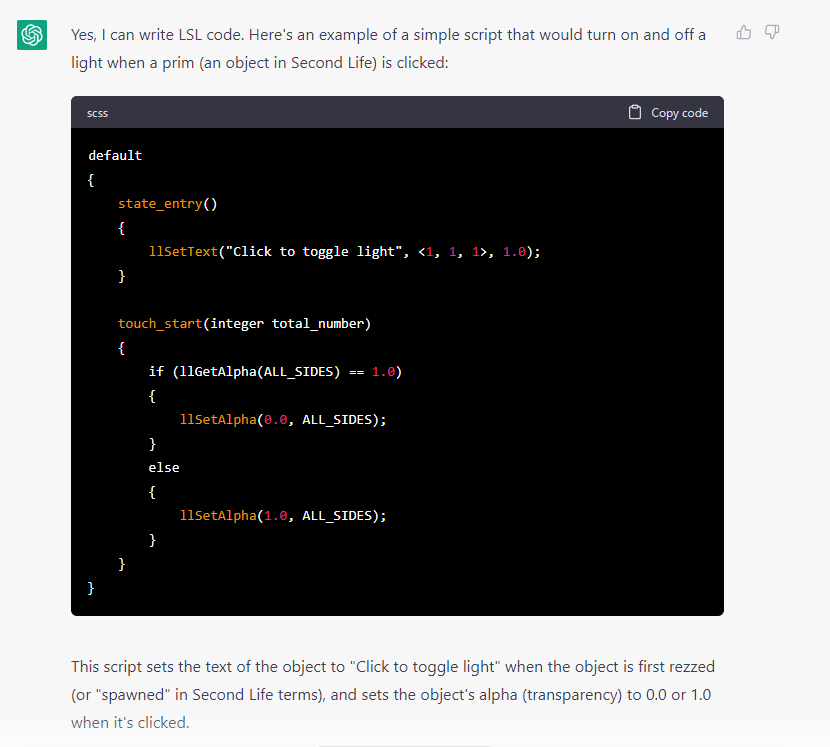Click the default state keyword
The width and height of the screenshot is (830, 747).
coord(113,155)
